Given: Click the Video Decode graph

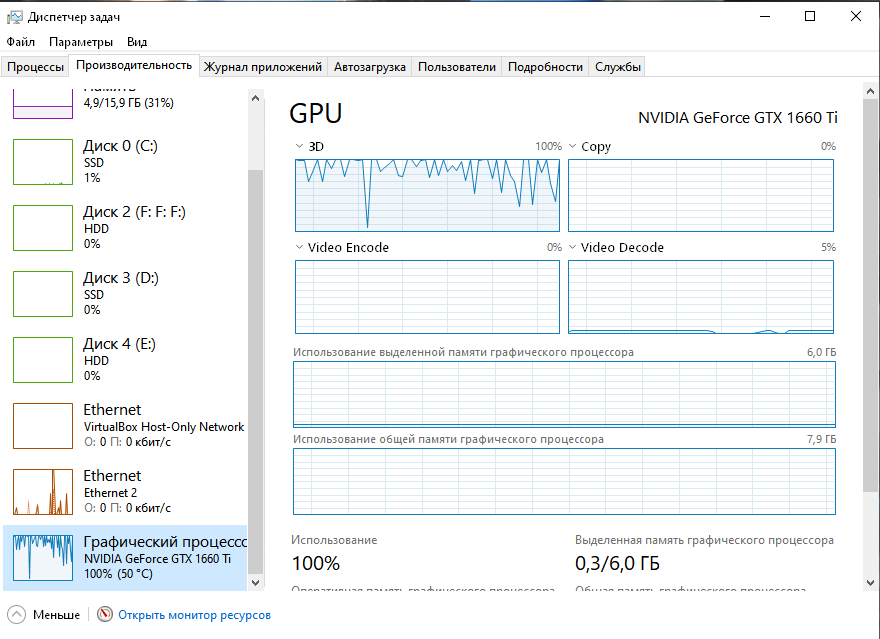Looking at the screenshot, I should (x=700, y=297).
